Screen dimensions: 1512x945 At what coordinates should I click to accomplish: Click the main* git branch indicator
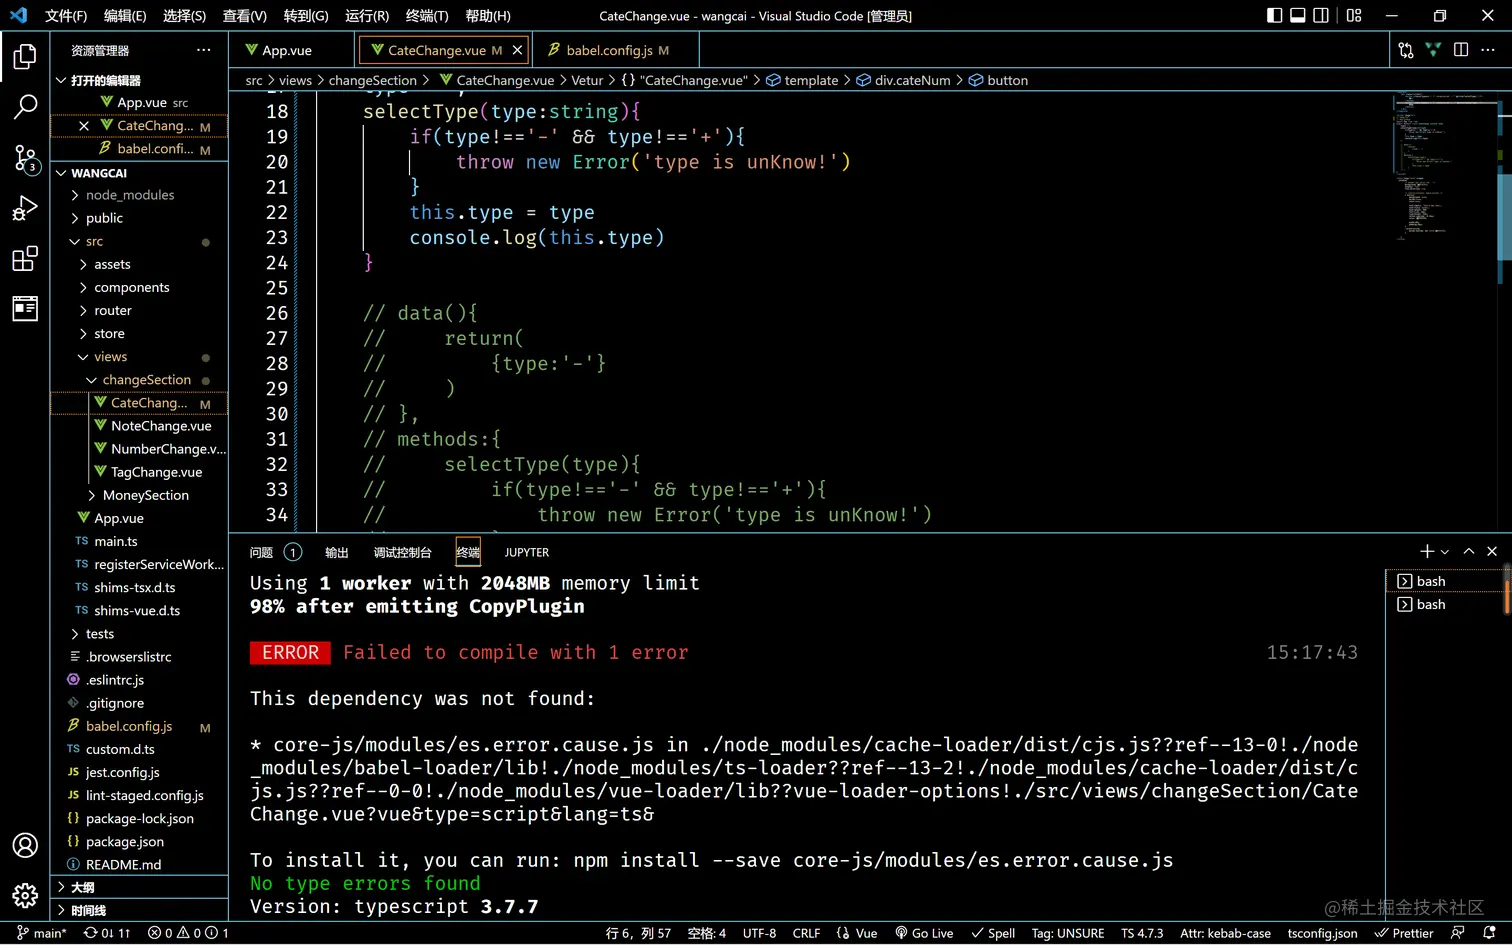42,933
